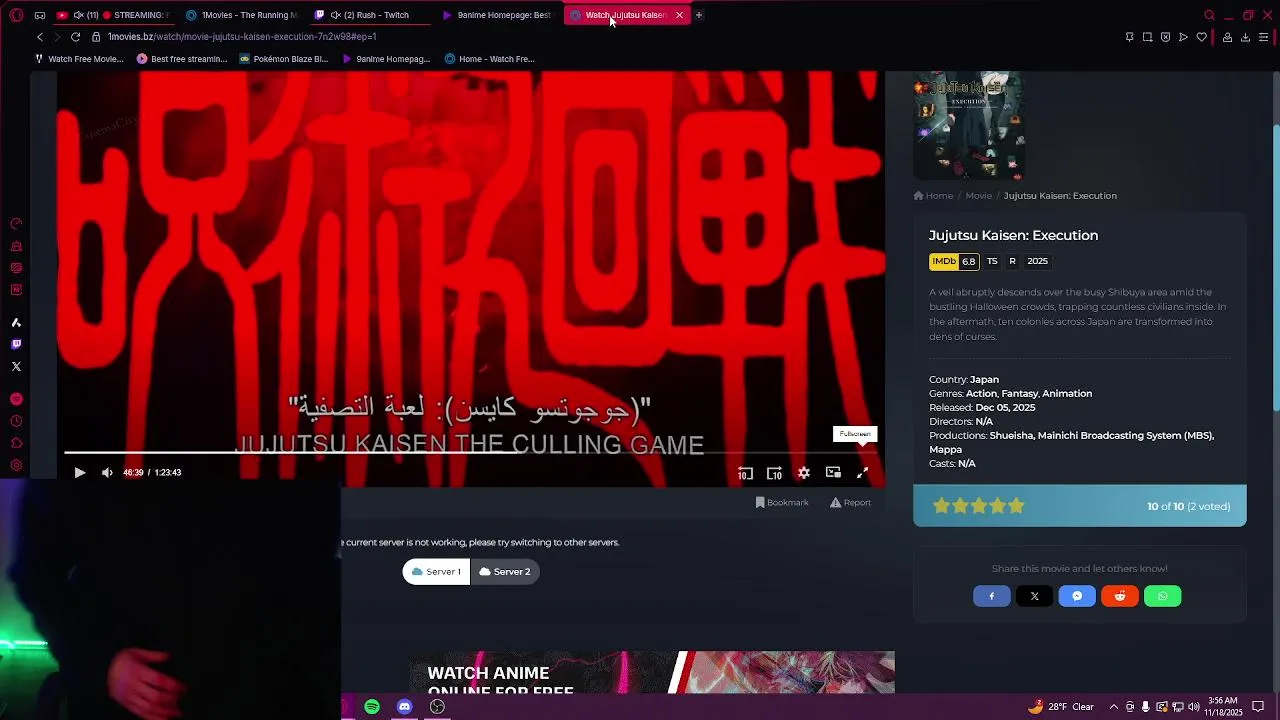This screenshot has height=720, width=1280.
Task: Enter fullscreen video mode
Action: (862, 473)
